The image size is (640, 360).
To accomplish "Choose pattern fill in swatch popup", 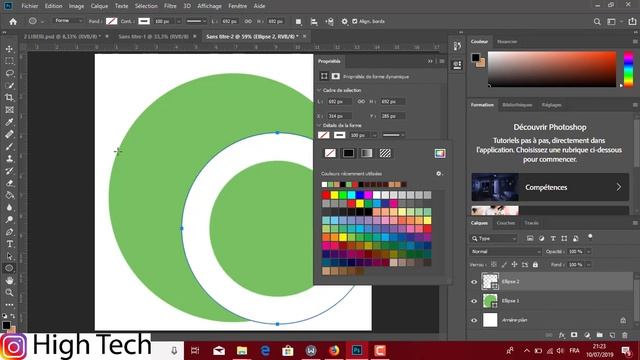I will 385,153.
